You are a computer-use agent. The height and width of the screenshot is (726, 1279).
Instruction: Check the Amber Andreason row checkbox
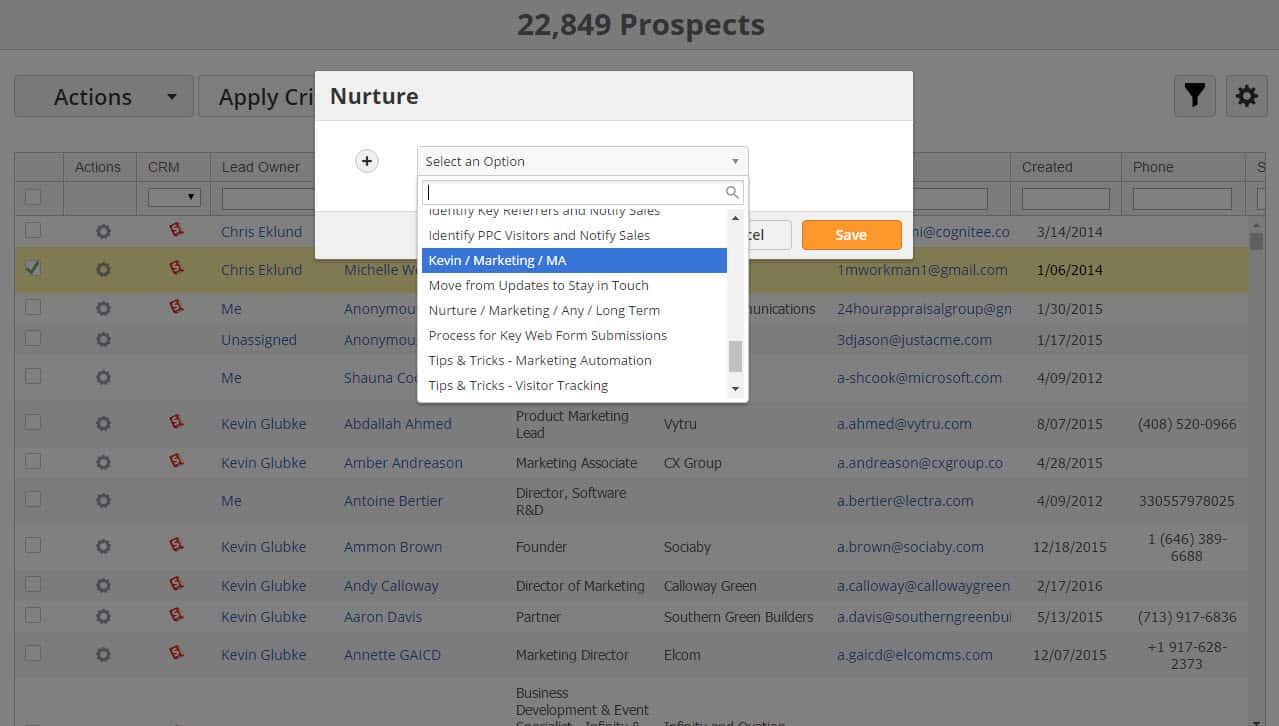click(33, 461)
